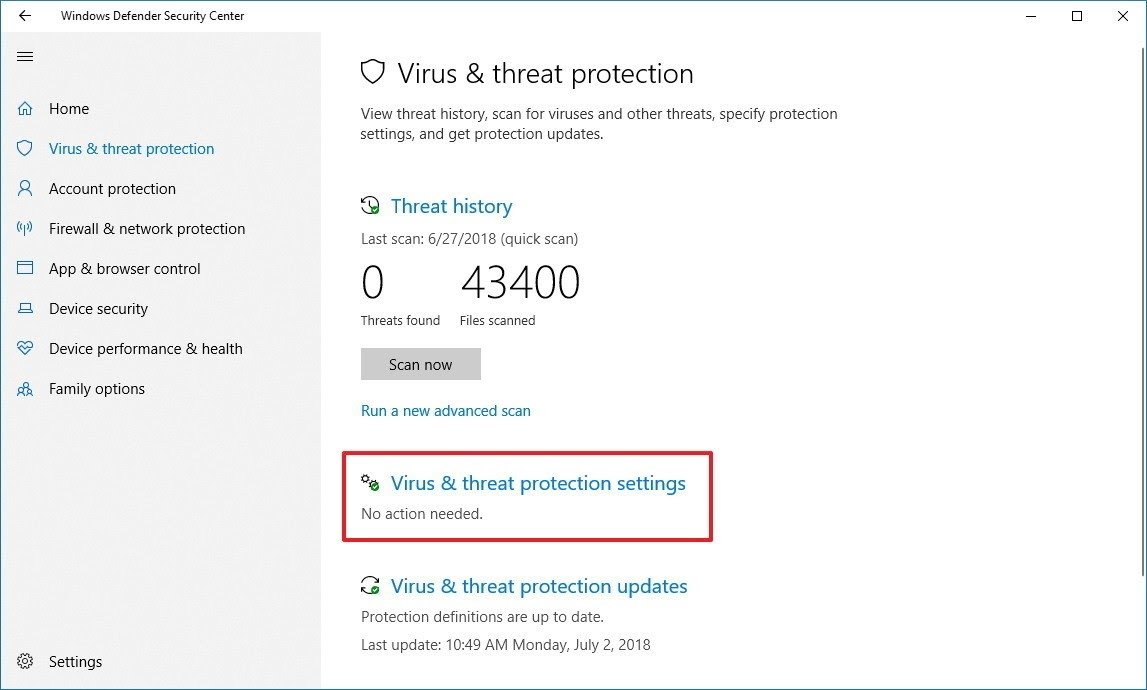This screenshot has width=1147, height=690.
Task: Click the Threat history clock icon
Action: tap(370, 206)
